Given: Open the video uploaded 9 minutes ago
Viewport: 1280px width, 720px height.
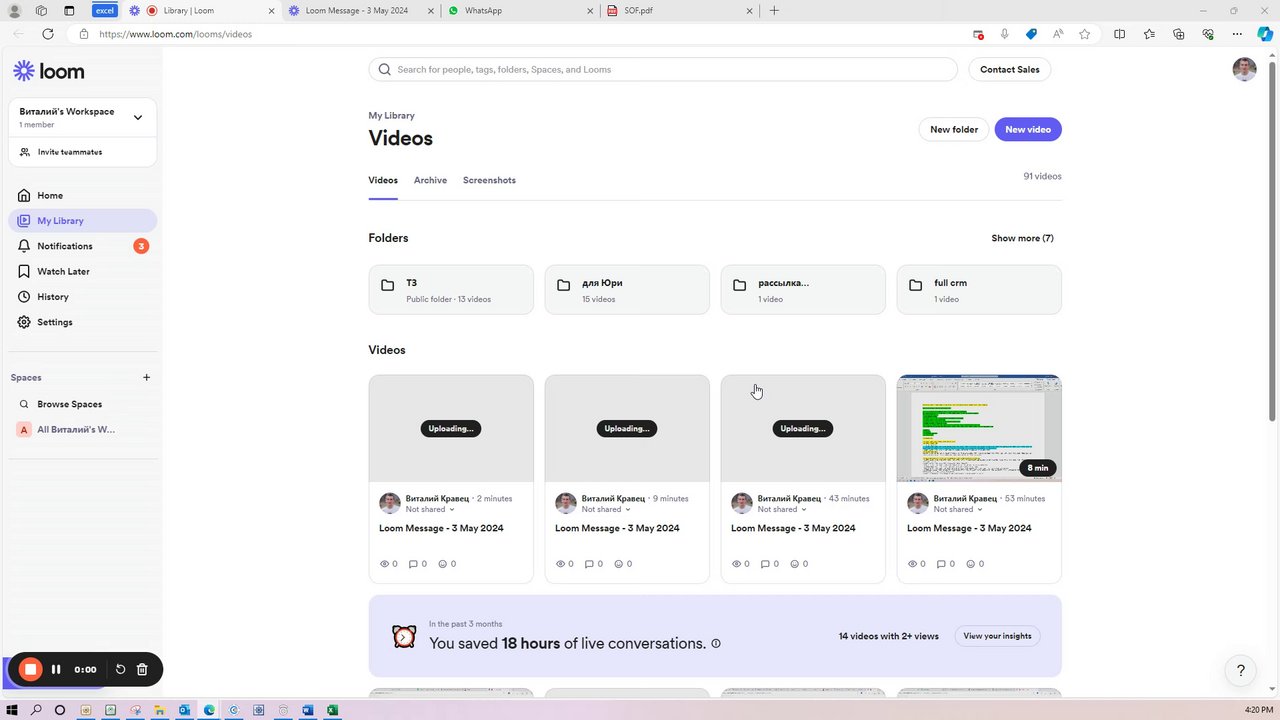Looking at the screenshot, I should click(x=627, y=428).
